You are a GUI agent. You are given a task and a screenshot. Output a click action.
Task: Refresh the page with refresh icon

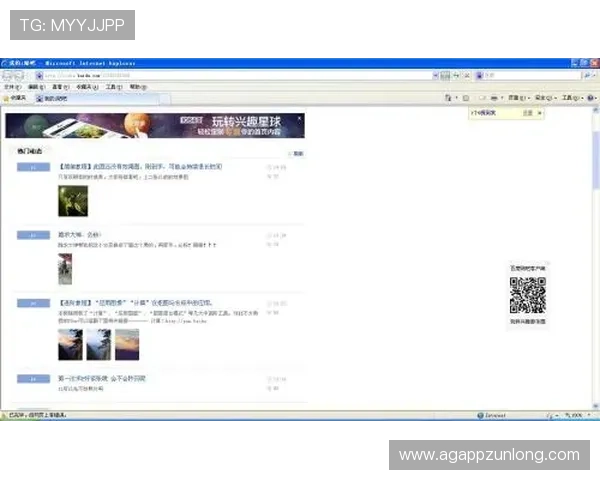pos(456,76)
